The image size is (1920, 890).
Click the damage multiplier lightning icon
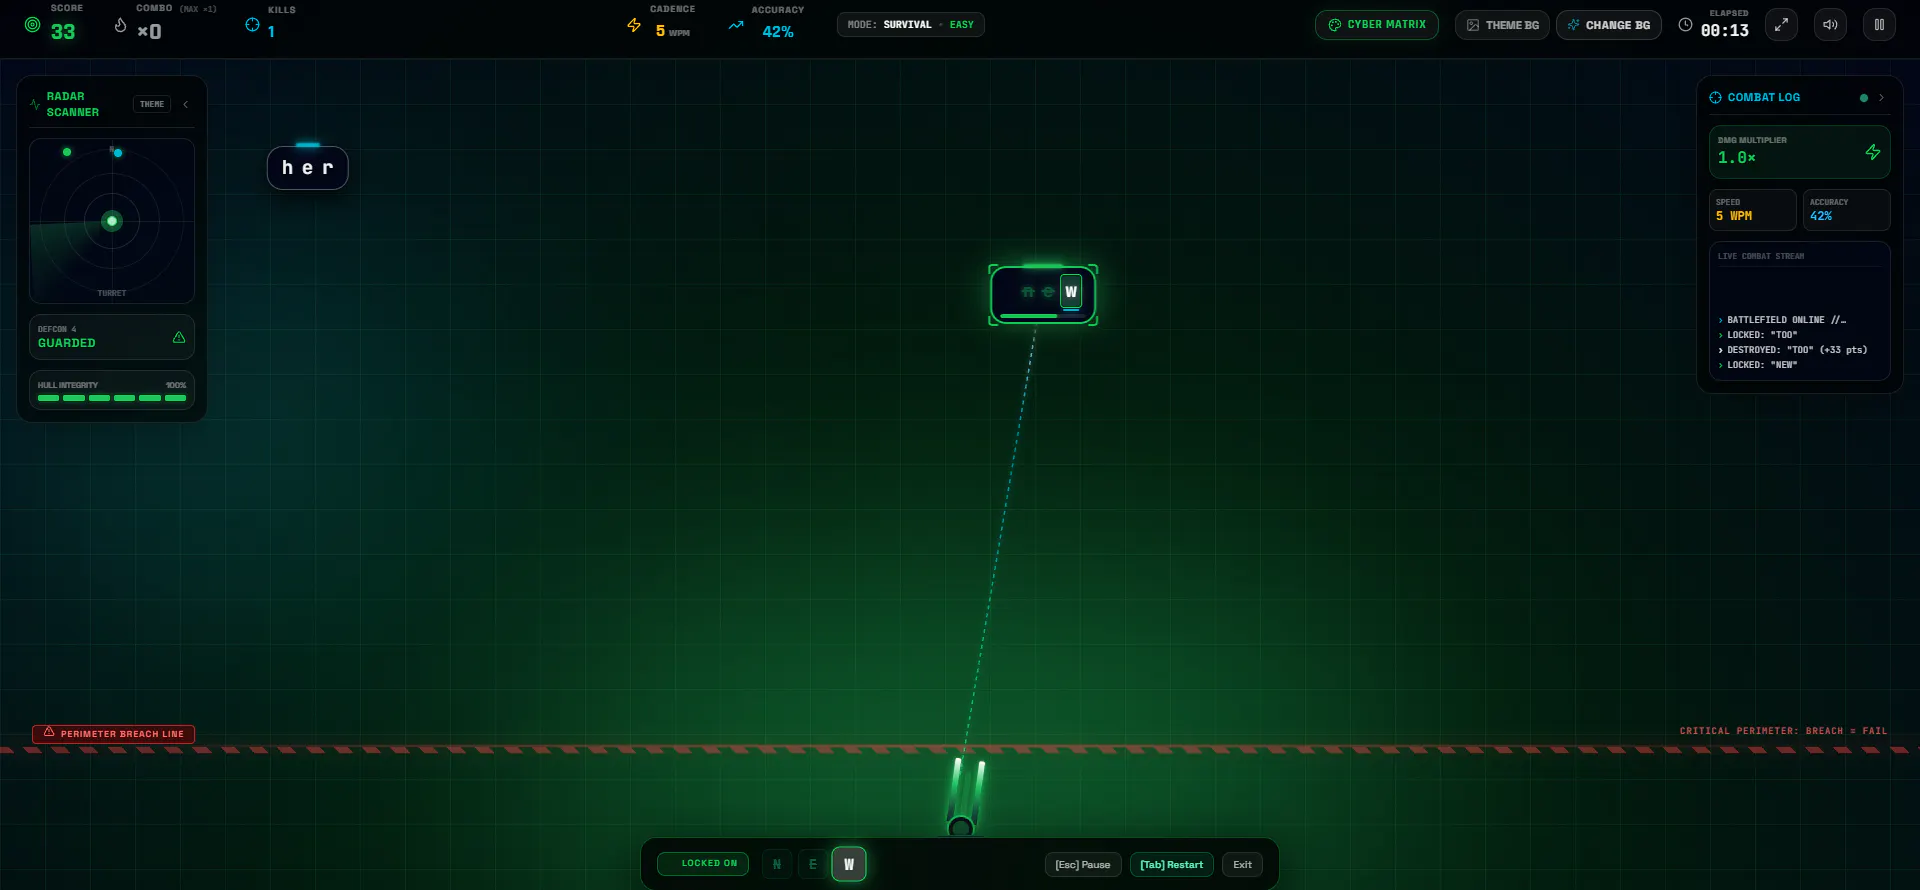(x=1873, y=152)
